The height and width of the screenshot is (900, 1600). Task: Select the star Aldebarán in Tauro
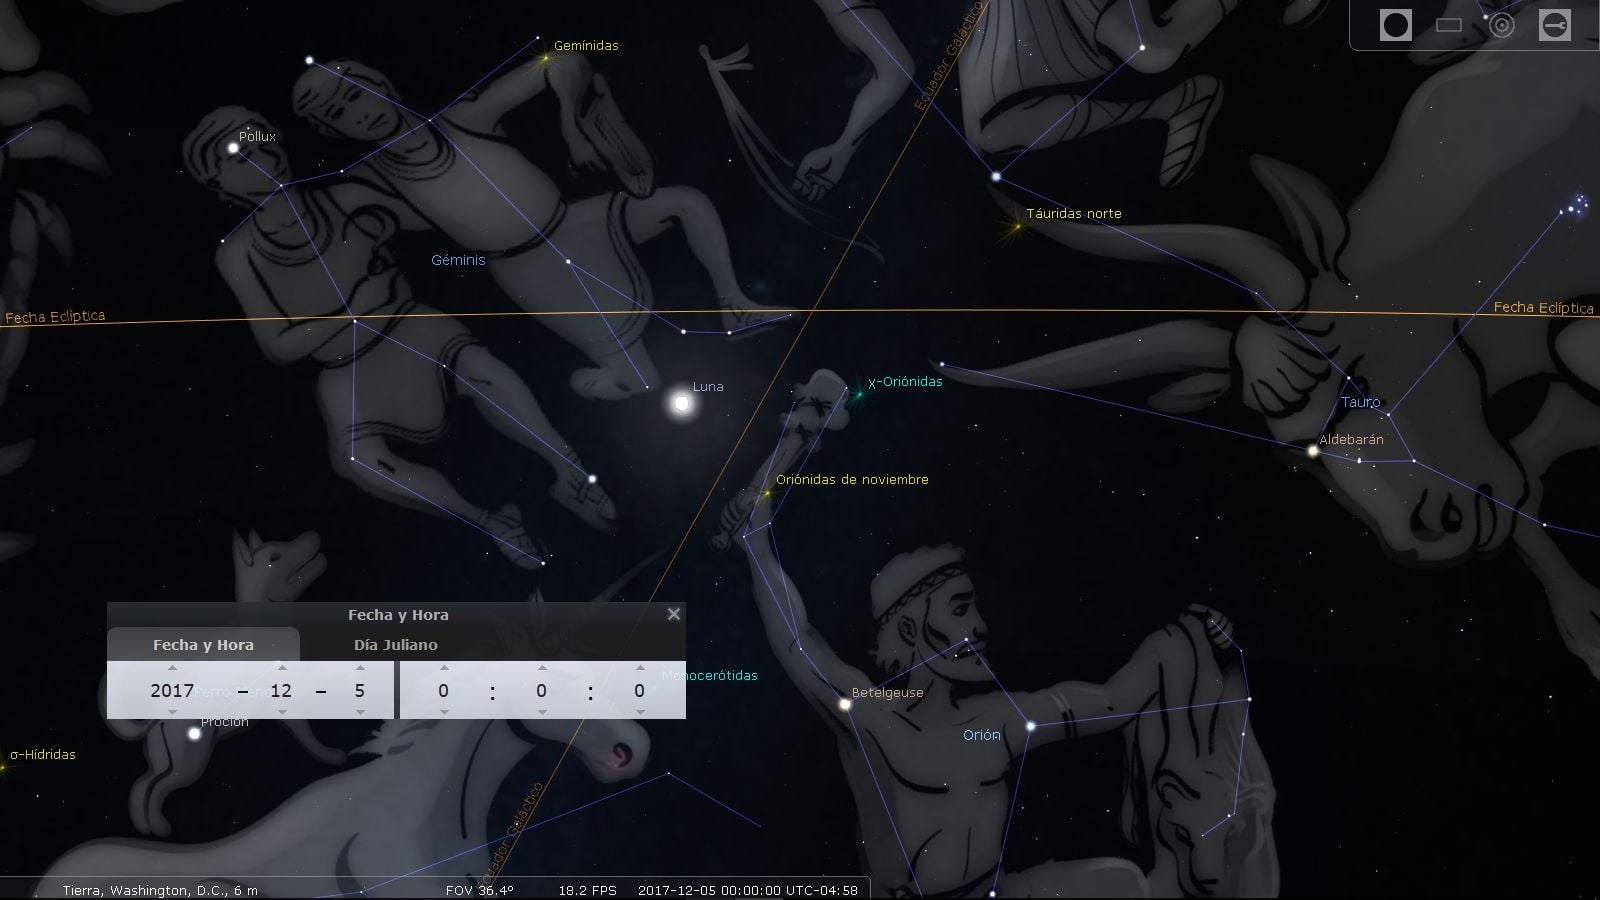1313,451
